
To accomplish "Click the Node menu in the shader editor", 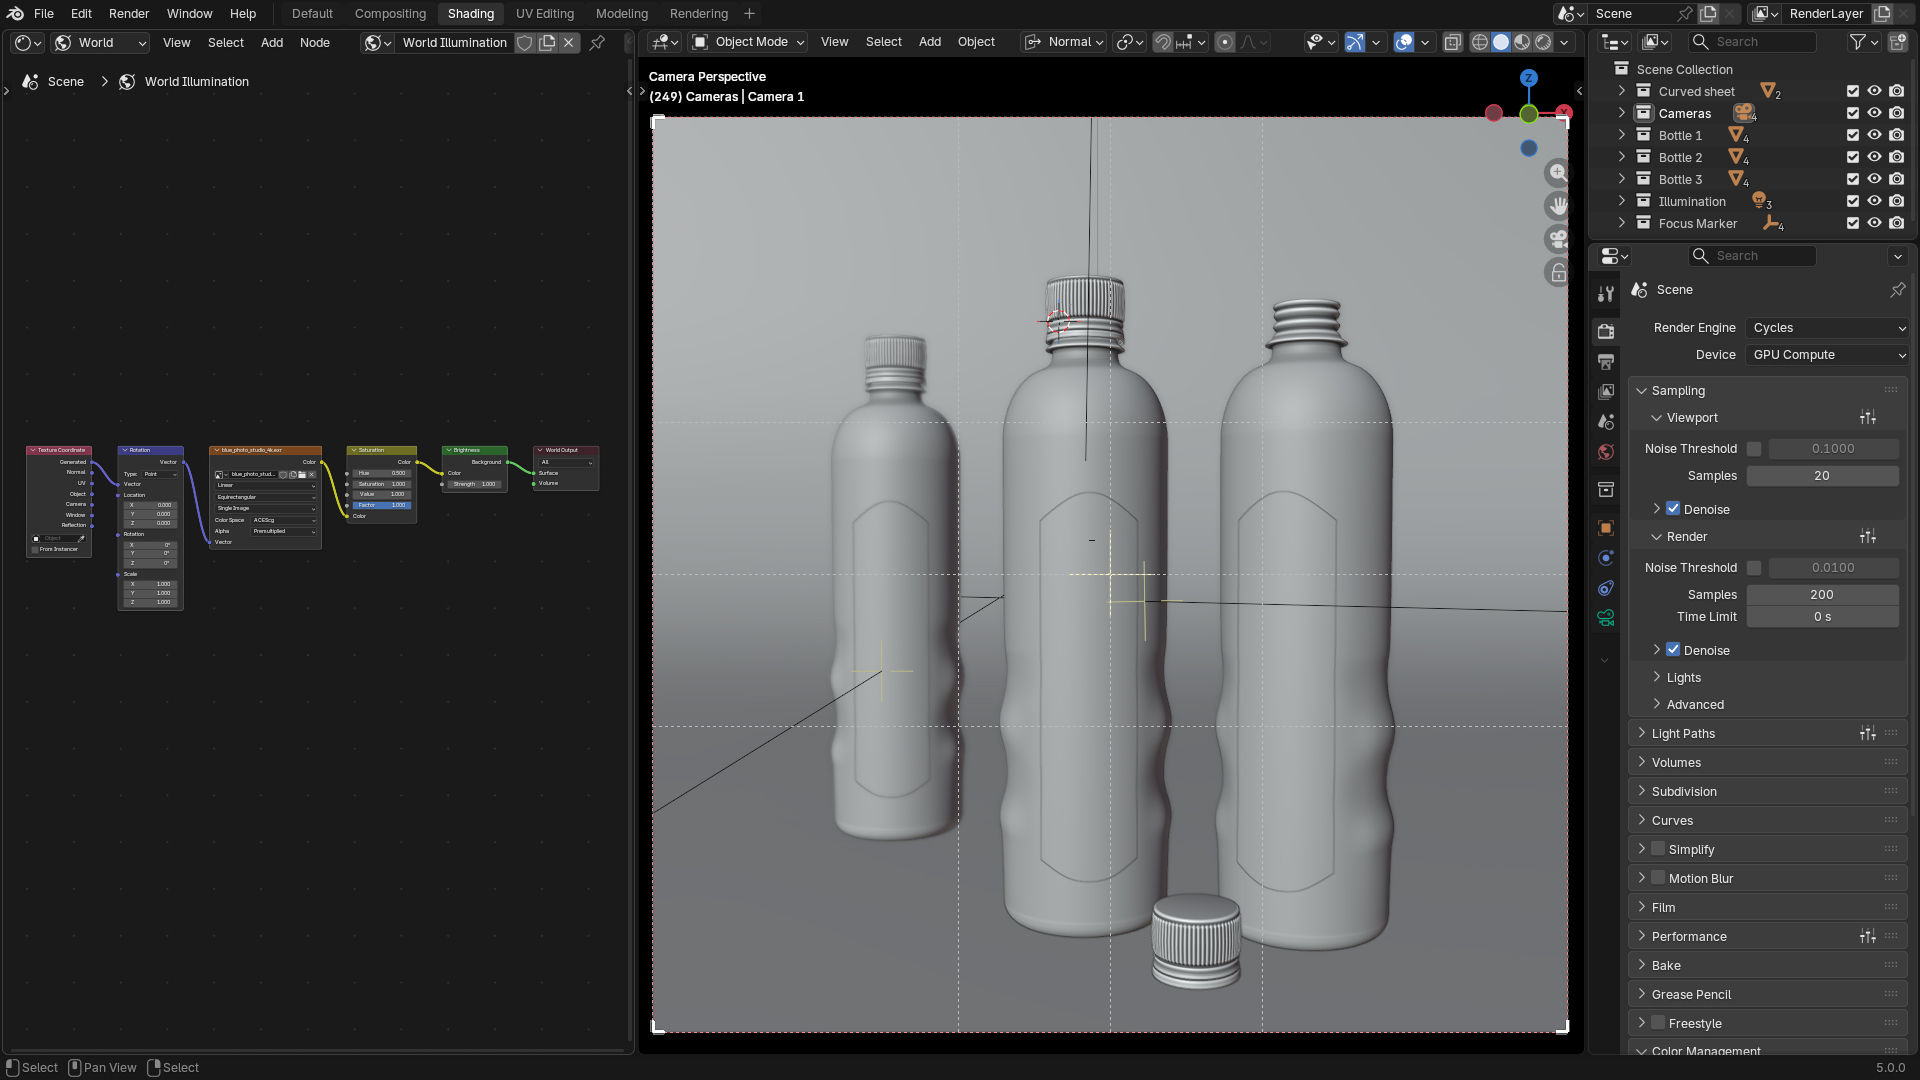I will (x=314, y=42).
